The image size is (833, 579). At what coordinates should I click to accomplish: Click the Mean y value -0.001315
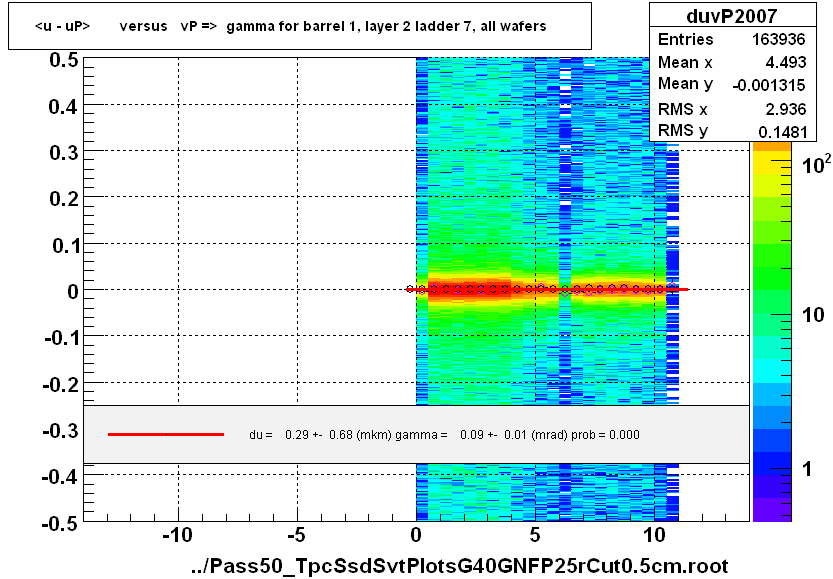(769, 85)
